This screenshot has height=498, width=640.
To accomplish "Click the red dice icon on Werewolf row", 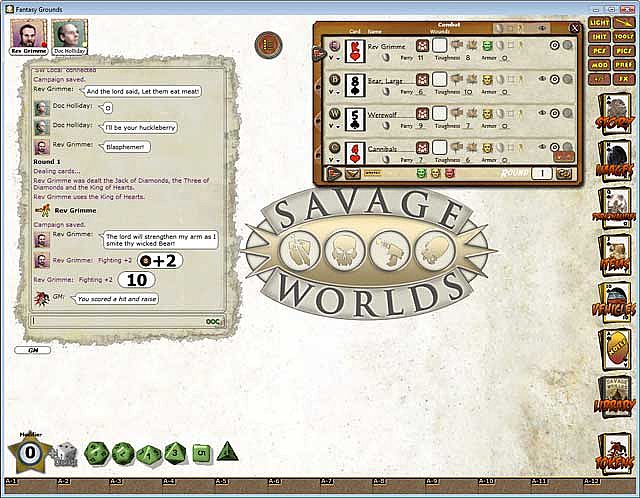I will pyautogui.click(x=422, y=113).
